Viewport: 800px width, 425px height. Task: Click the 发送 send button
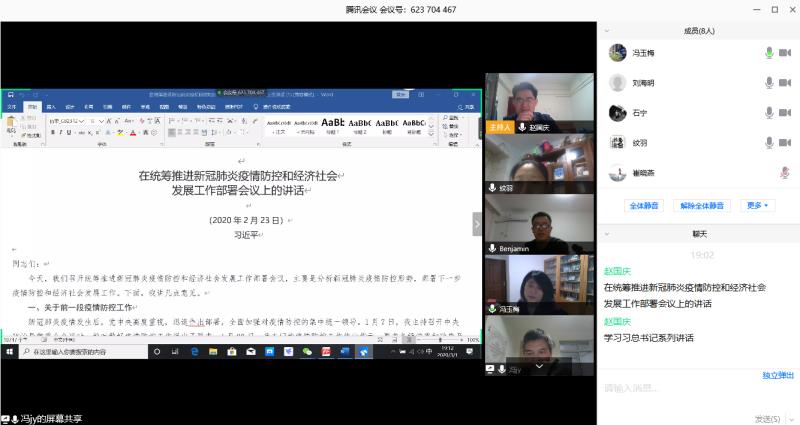click(767, 418)
